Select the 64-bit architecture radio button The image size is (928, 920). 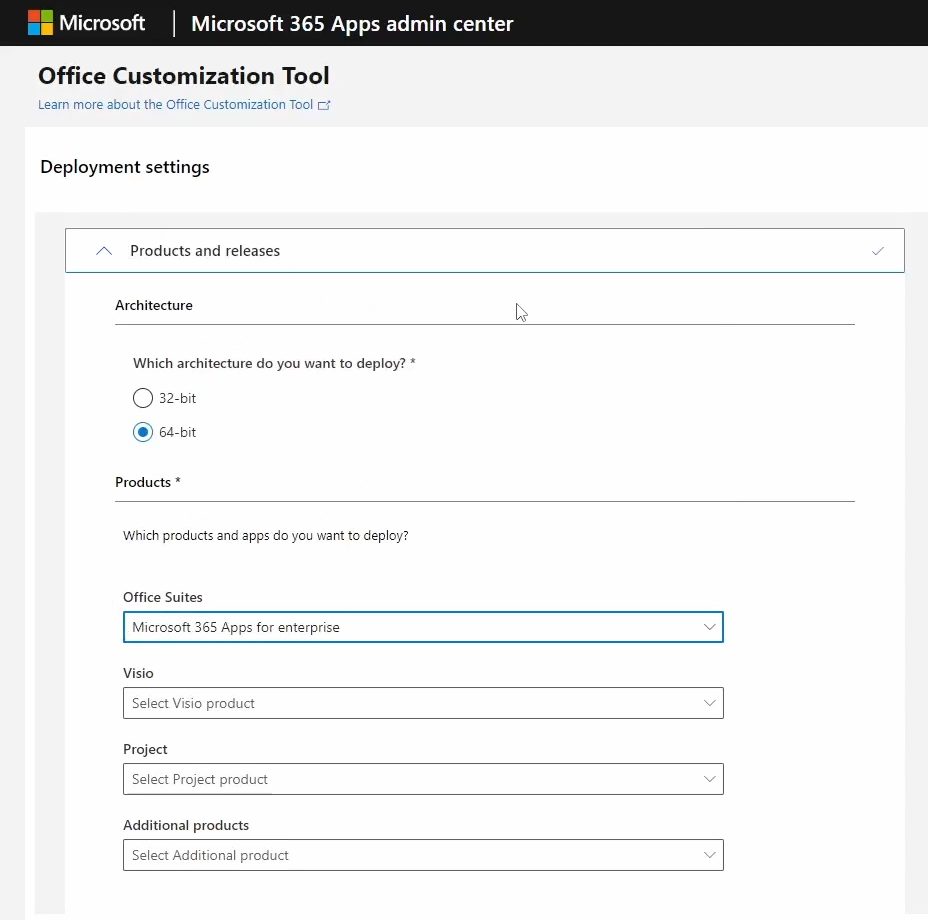click(143, 432)
